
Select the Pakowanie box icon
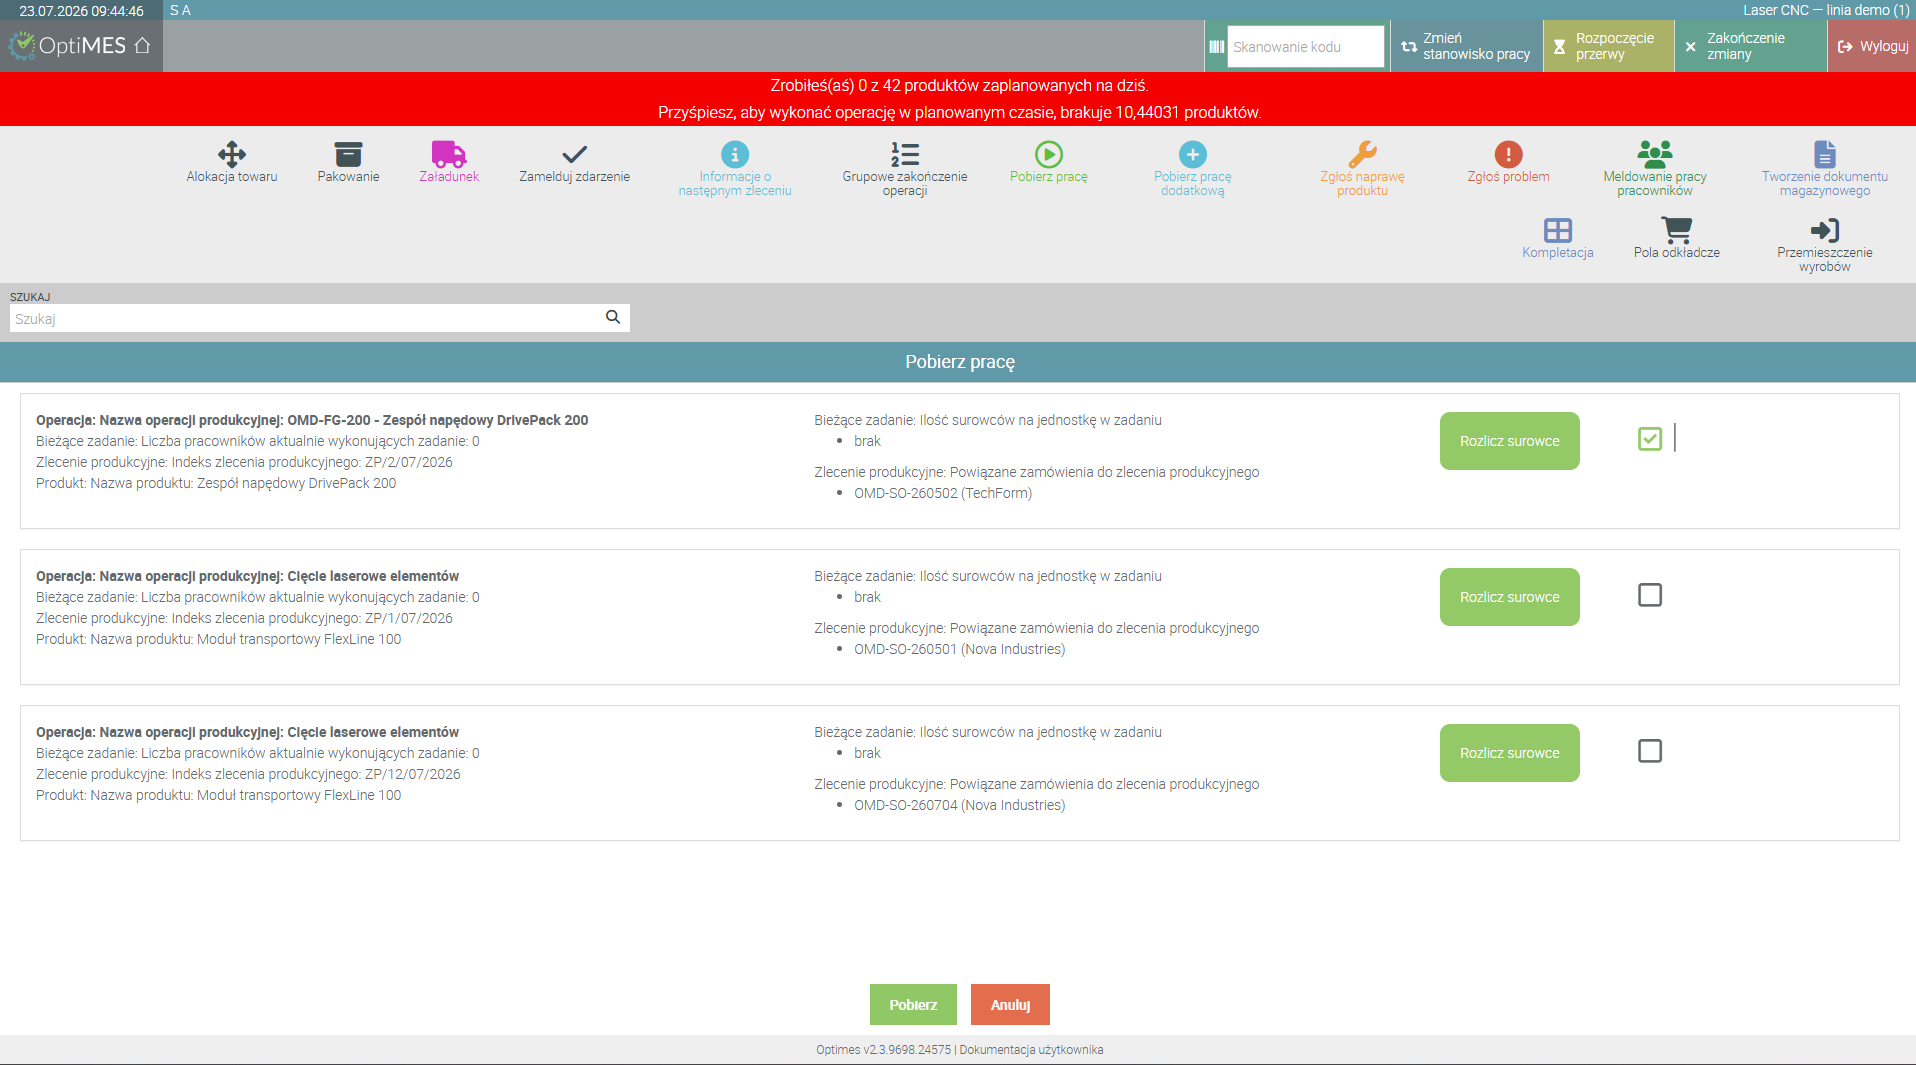(348, 154)
